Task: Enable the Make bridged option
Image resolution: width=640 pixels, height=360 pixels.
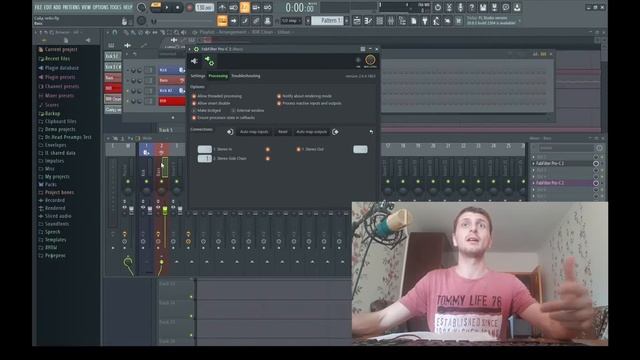Action: pyautogui.click(x=194, y=111)
